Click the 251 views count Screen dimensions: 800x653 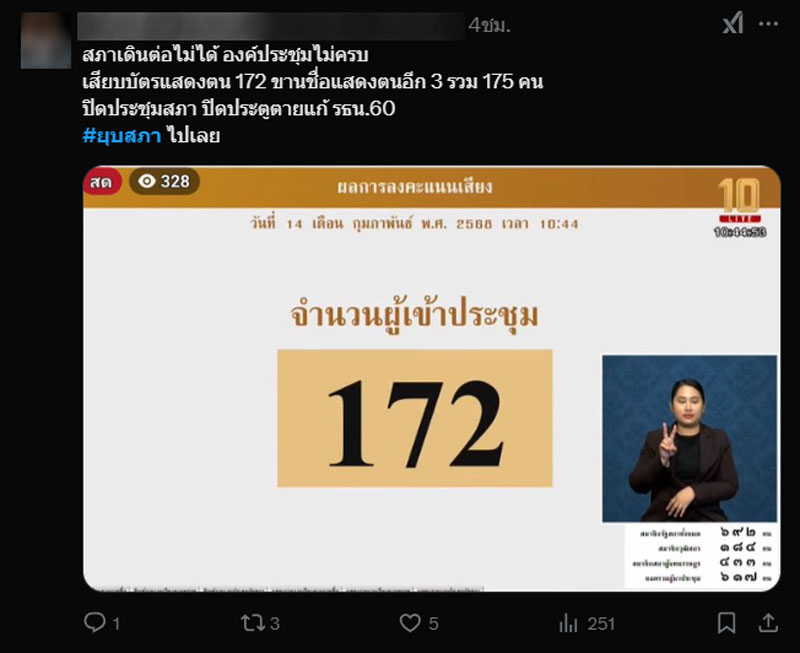pos(601,623)
